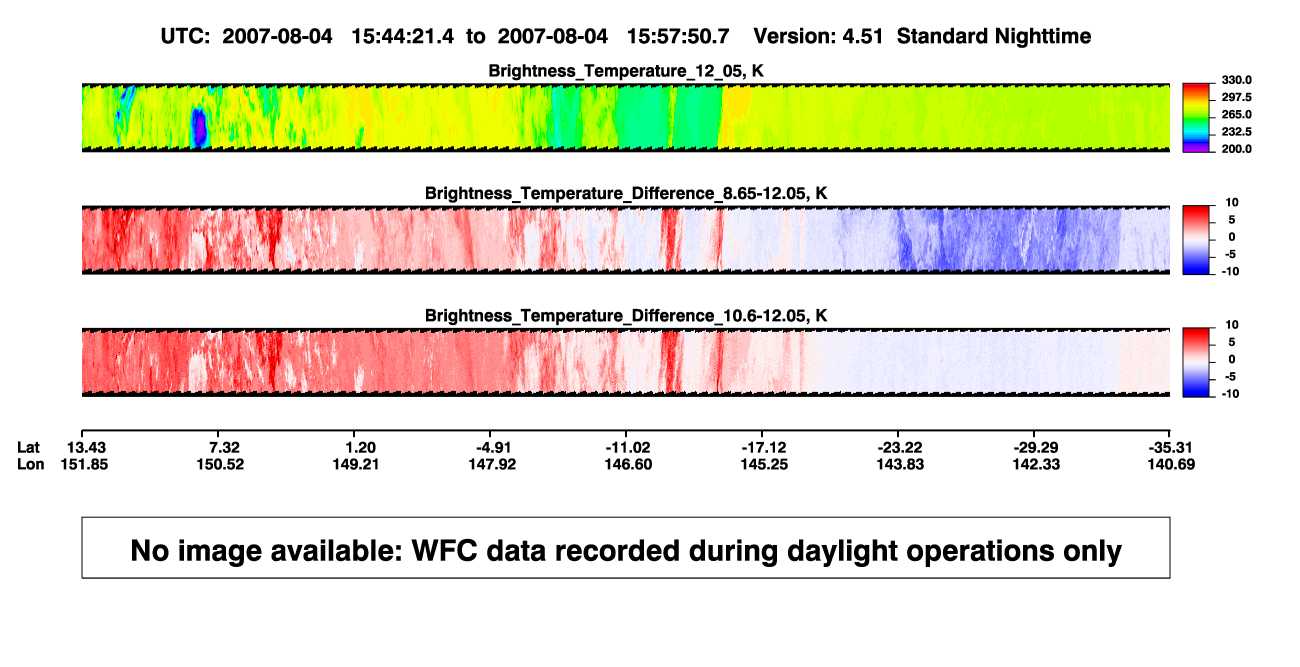Screen dimensions: 1300x667
Task: Click the Brightness_Temperature_Difference_8.65-12.05, K title
Action: coord(626,193)
